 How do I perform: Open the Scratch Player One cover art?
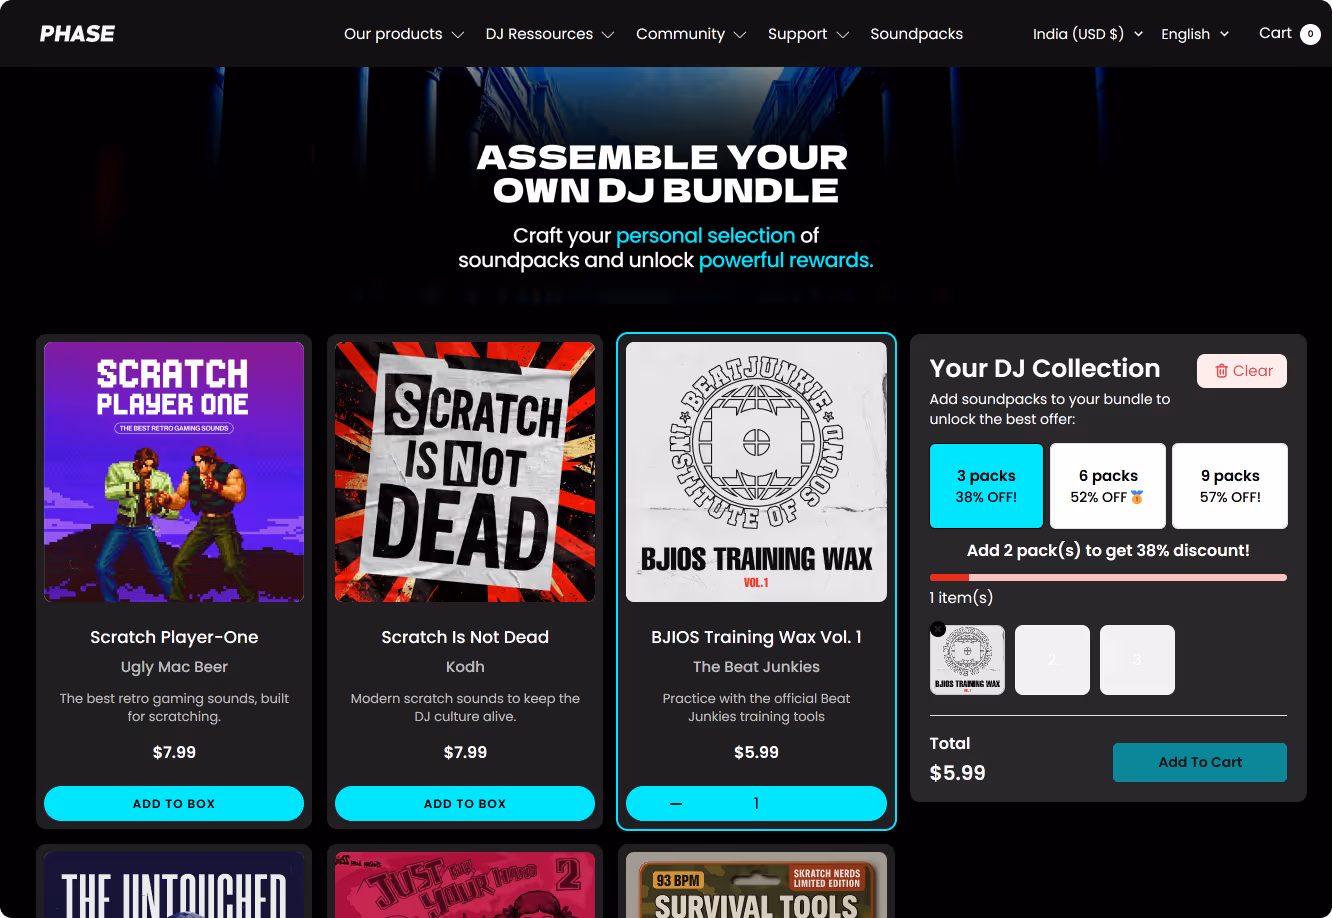point(174,472)
